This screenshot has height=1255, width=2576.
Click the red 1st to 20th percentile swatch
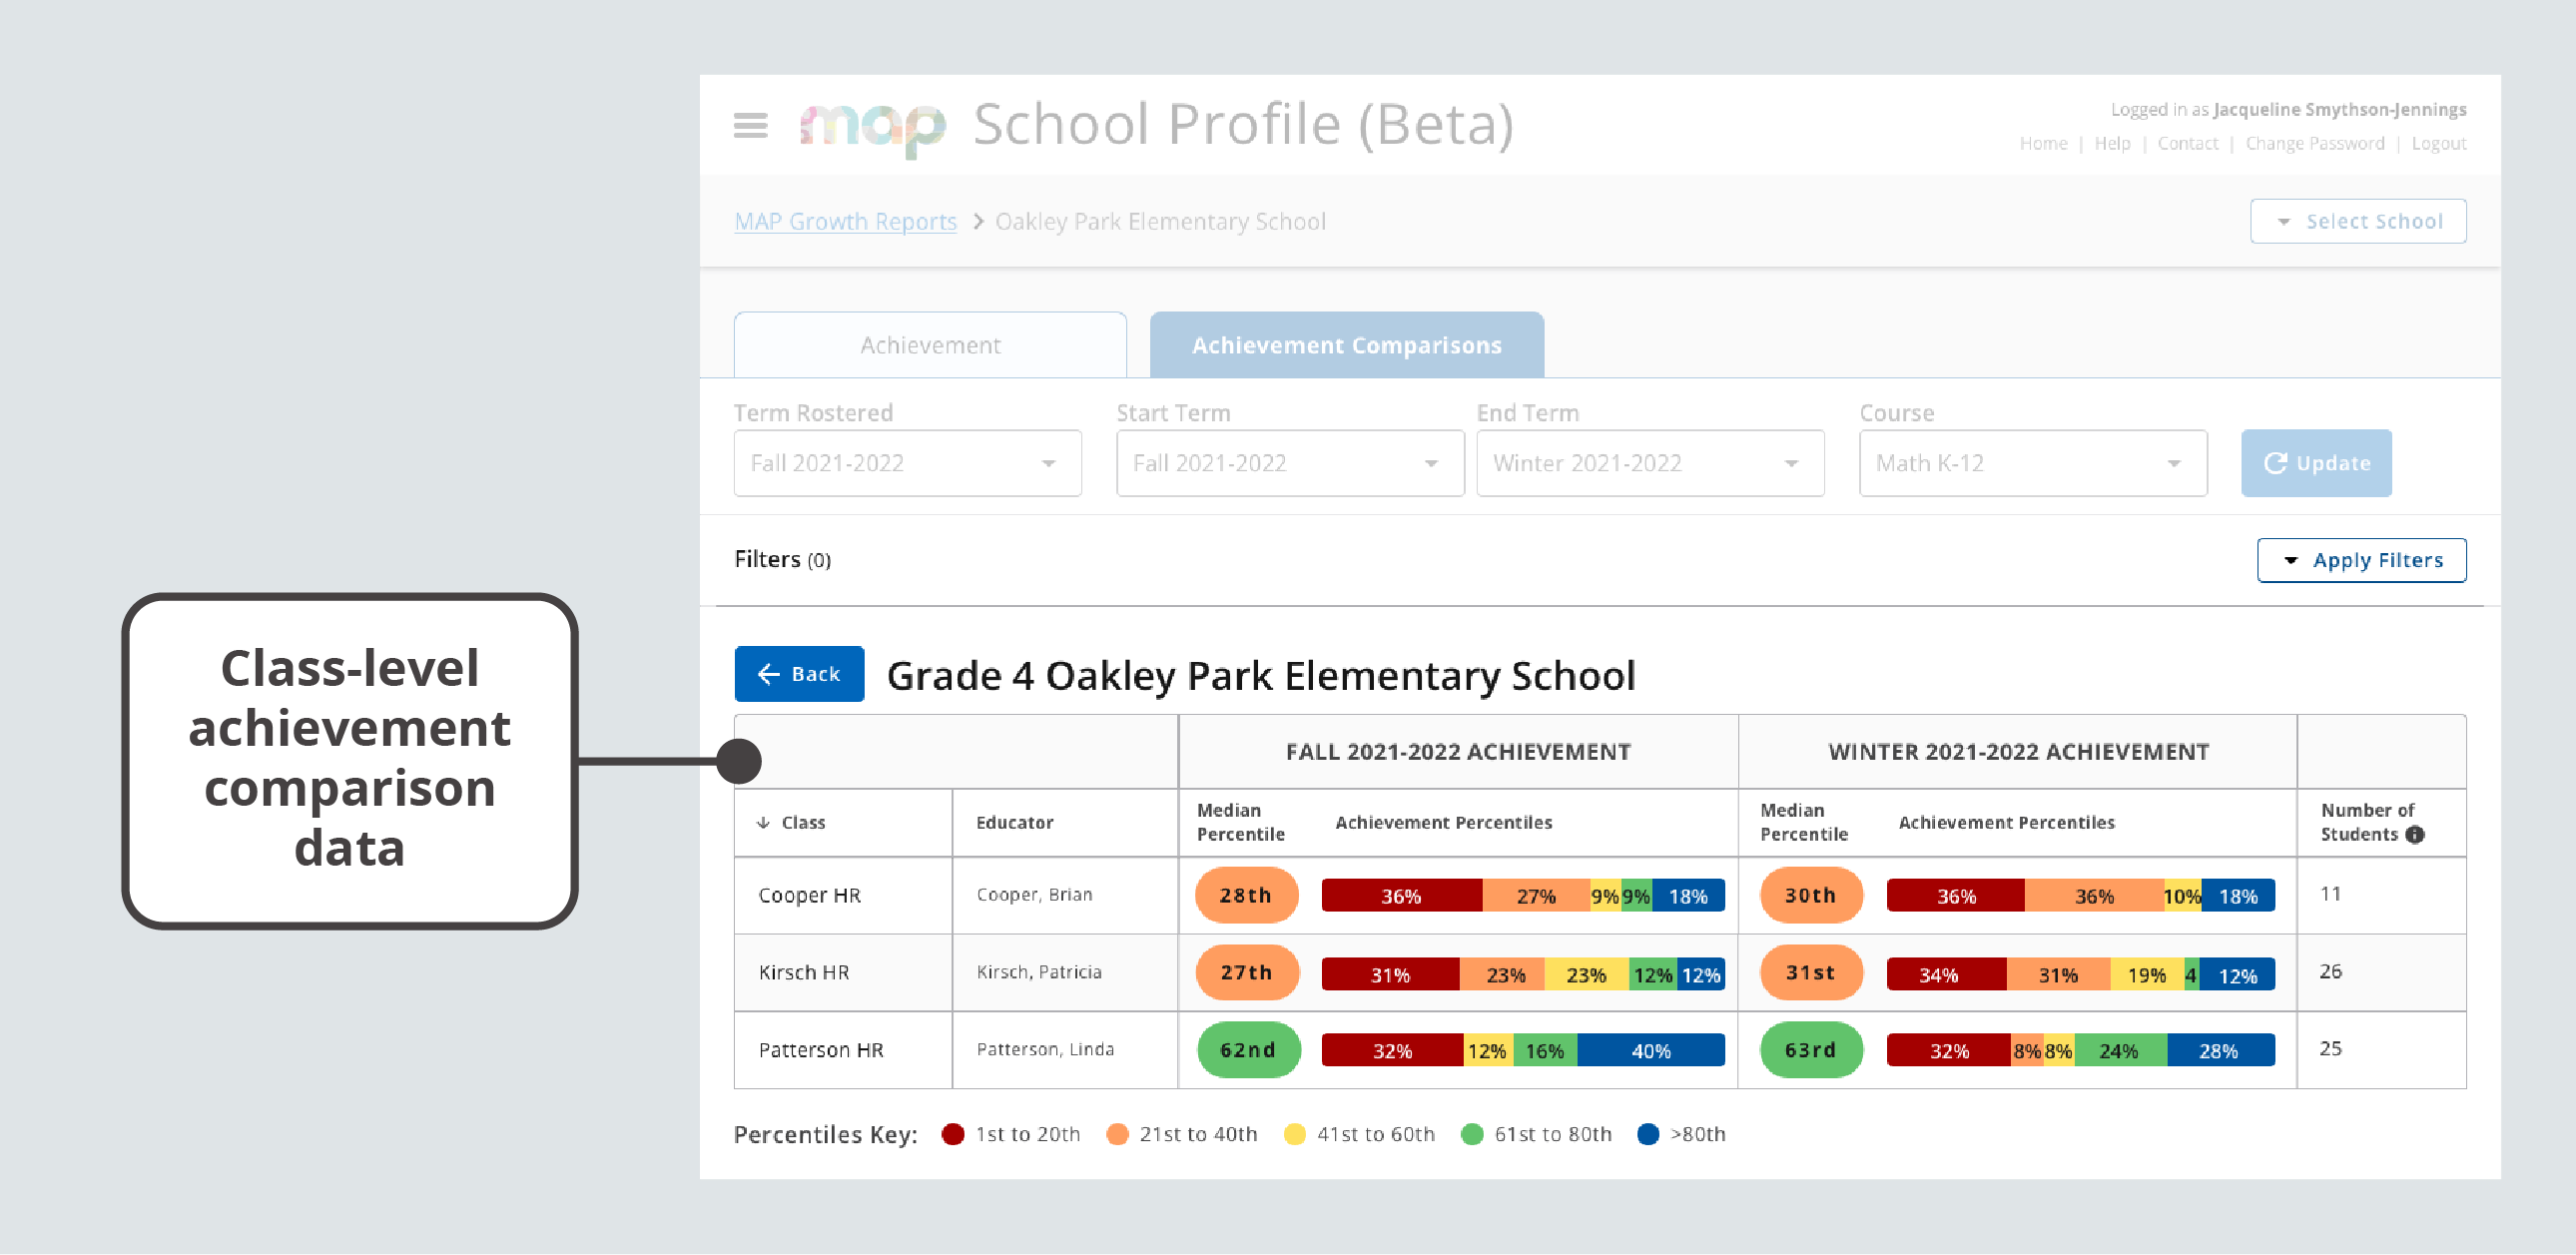point(954,1134)
